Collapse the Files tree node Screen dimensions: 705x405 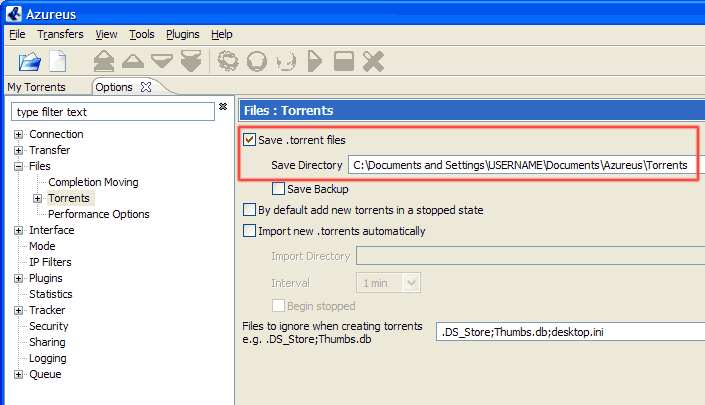(x=18, y=166)
